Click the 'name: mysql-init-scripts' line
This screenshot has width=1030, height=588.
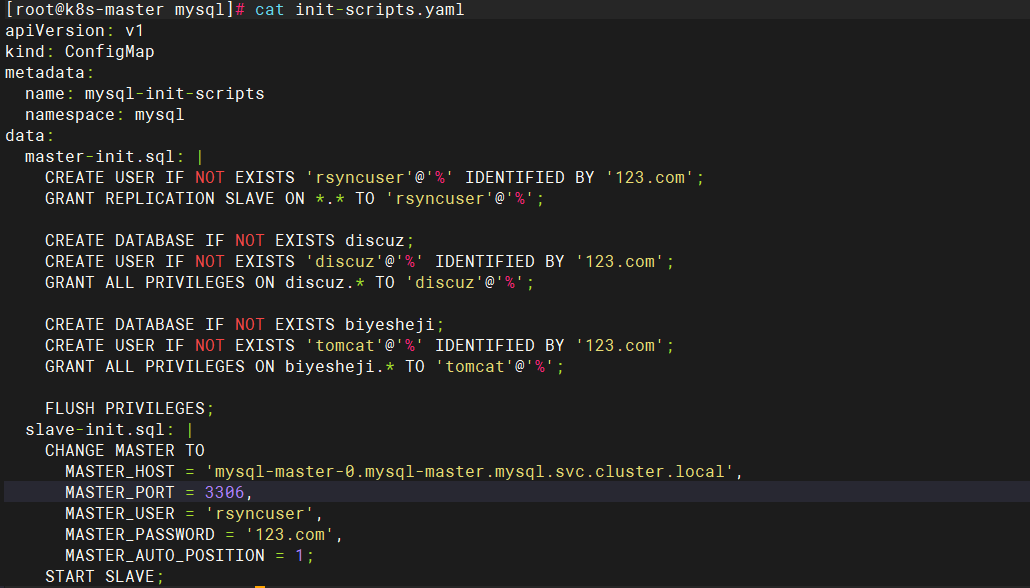pos(145,94)
